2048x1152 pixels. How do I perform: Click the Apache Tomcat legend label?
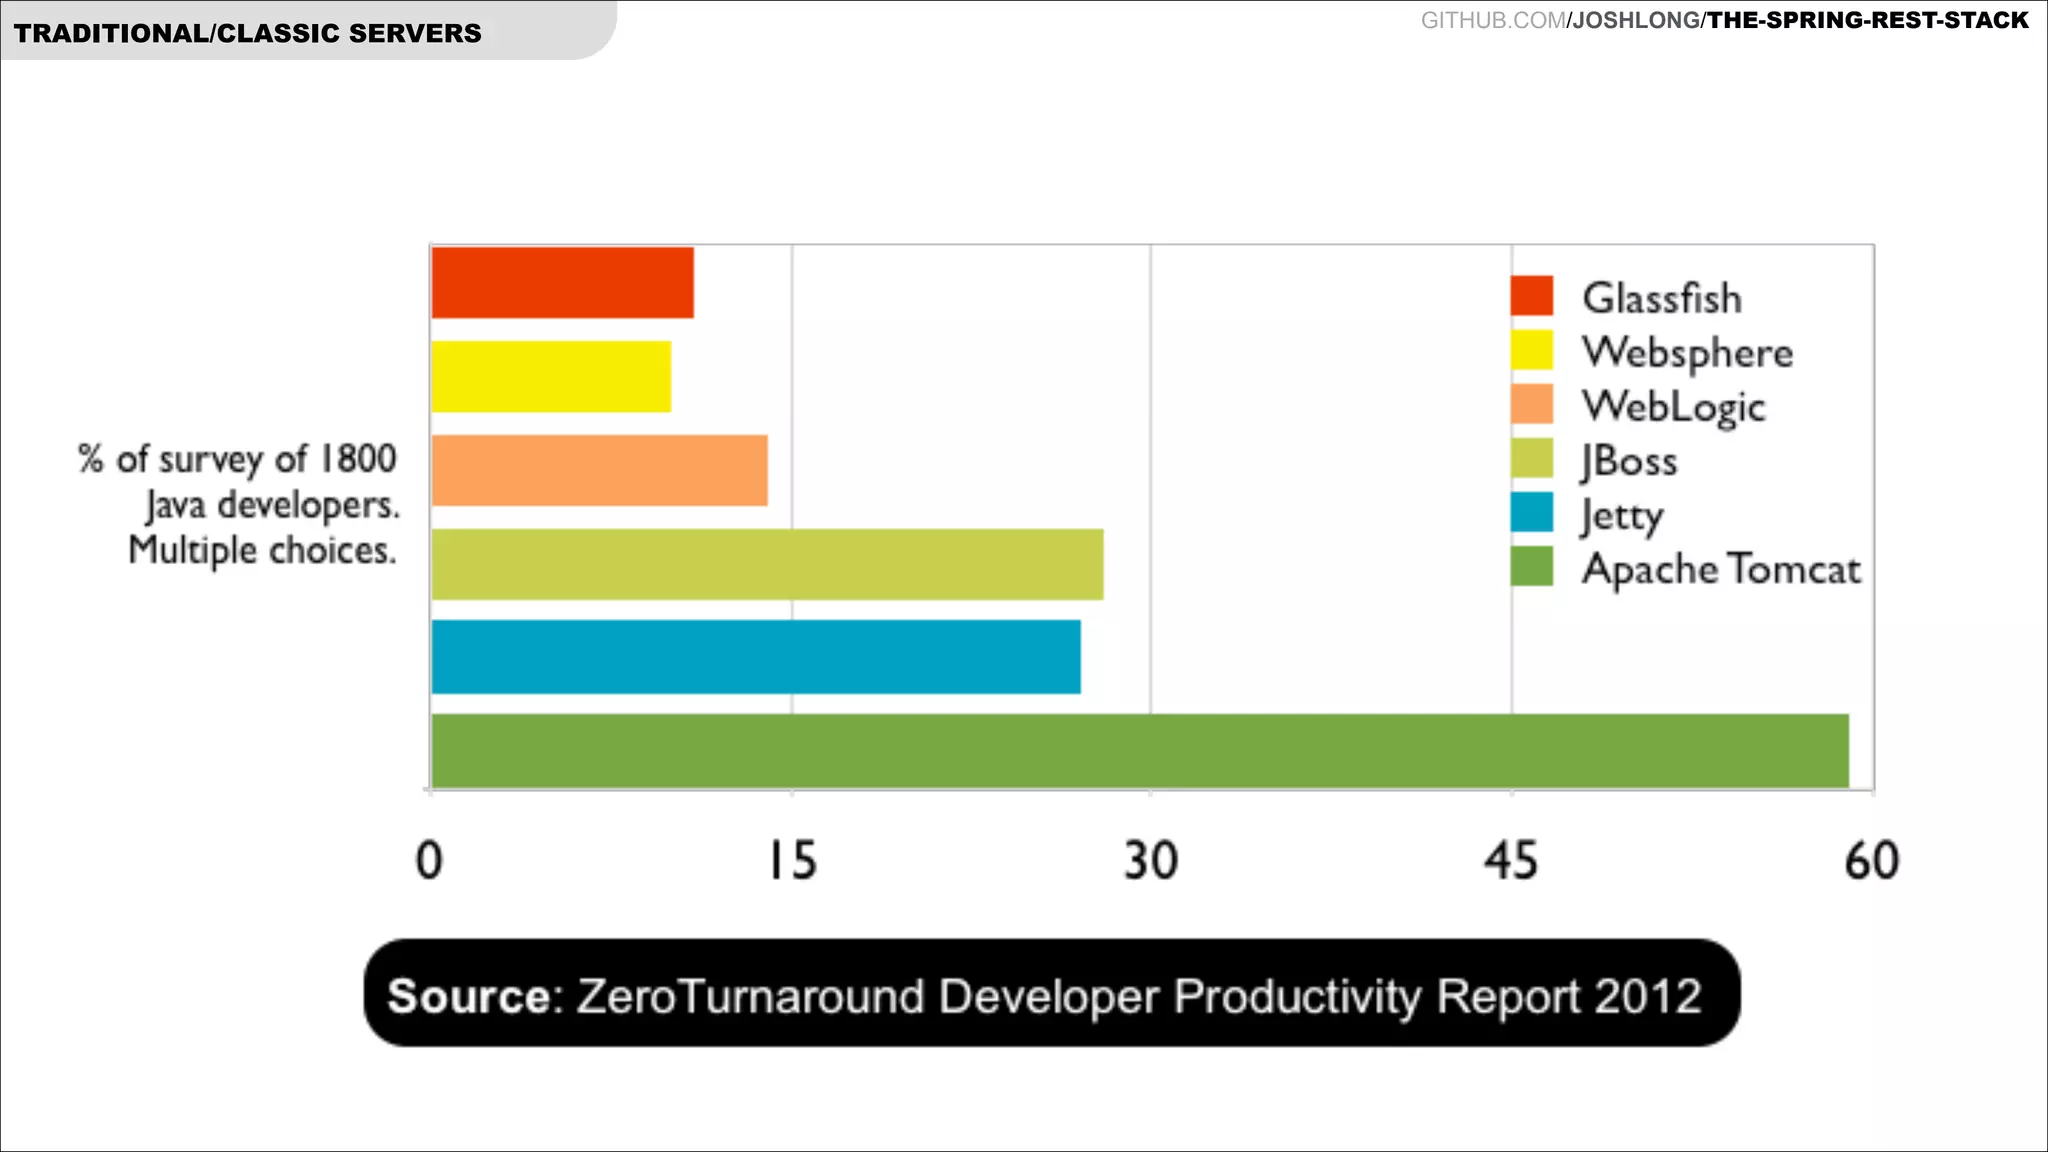point(1720,569)
